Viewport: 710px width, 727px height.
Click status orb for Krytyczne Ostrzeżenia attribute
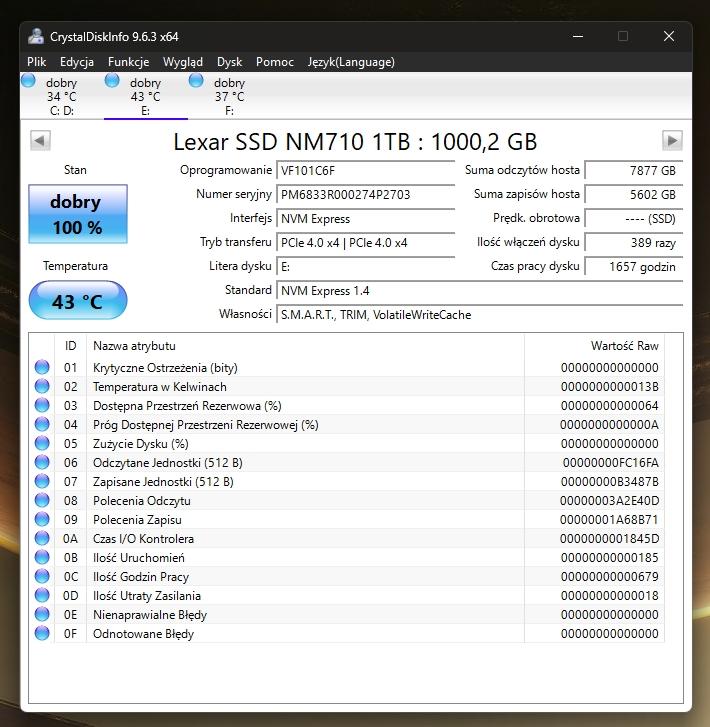(x=42, y=368)
